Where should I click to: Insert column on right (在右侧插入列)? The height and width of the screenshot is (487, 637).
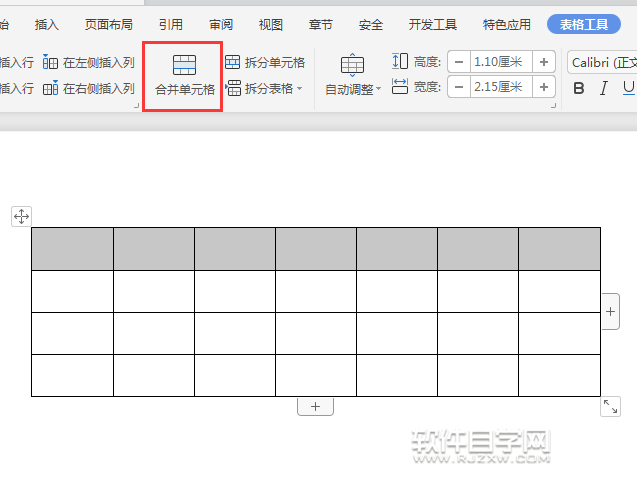(x=89, y=88)
